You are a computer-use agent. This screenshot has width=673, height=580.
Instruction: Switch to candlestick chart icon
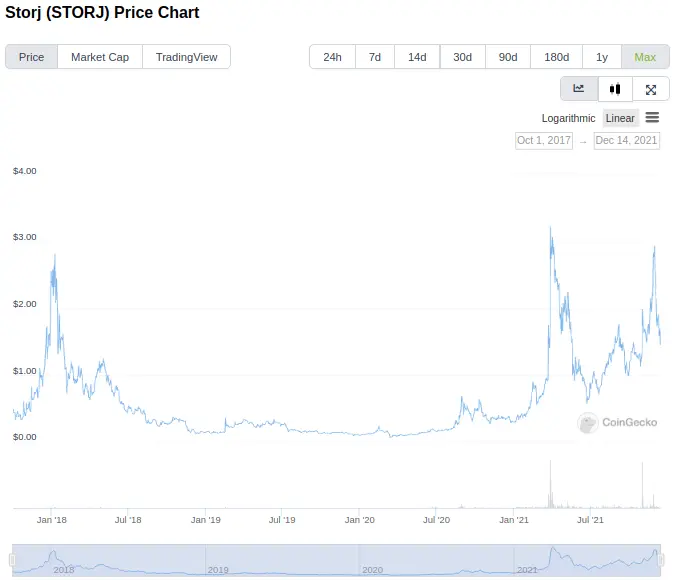click(x=615, y=89)
